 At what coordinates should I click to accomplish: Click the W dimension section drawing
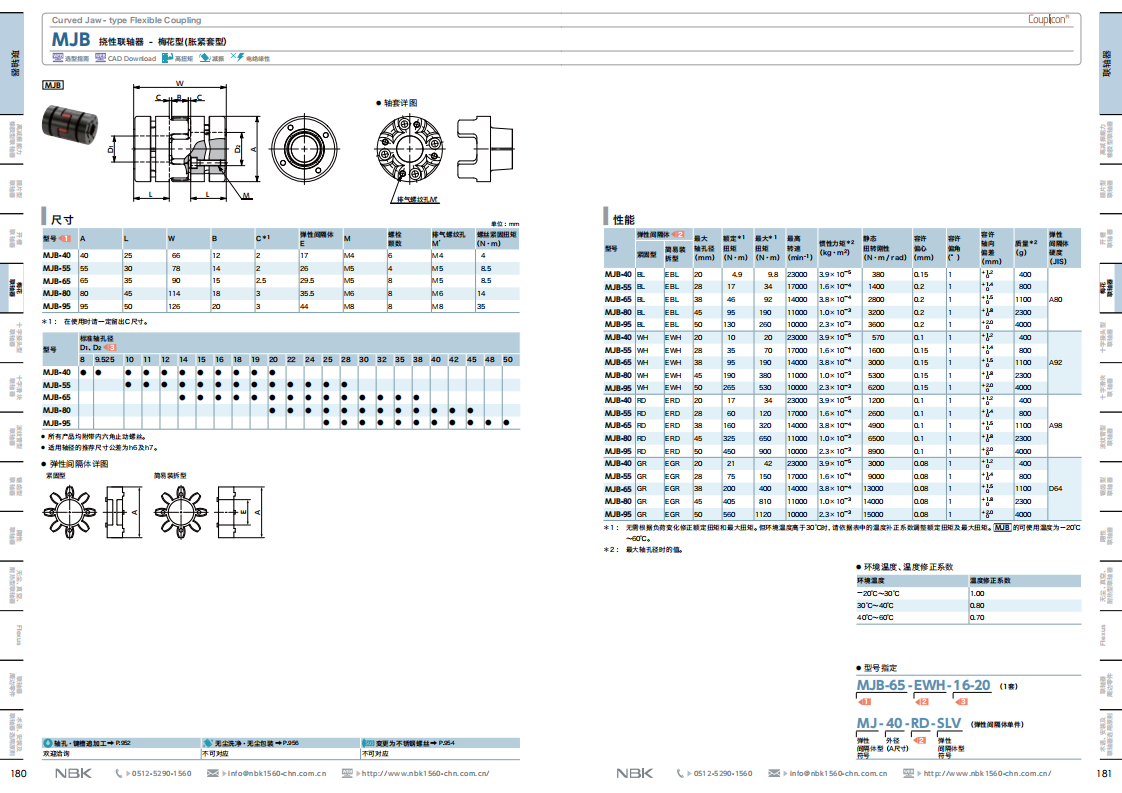(185, 142)
